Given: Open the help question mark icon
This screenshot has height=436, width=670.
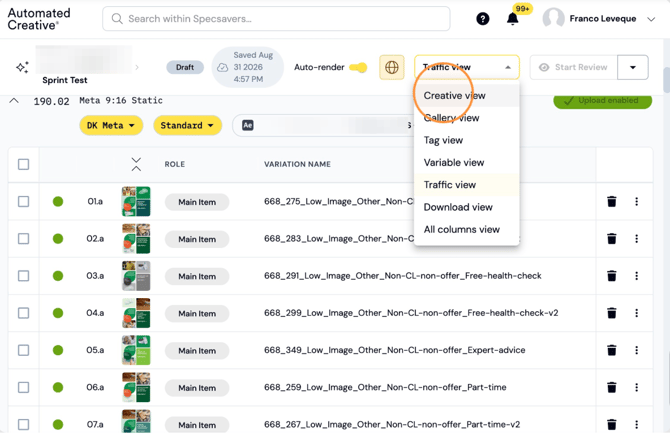Looking at the screenshot, I should [x=482, y=19].
